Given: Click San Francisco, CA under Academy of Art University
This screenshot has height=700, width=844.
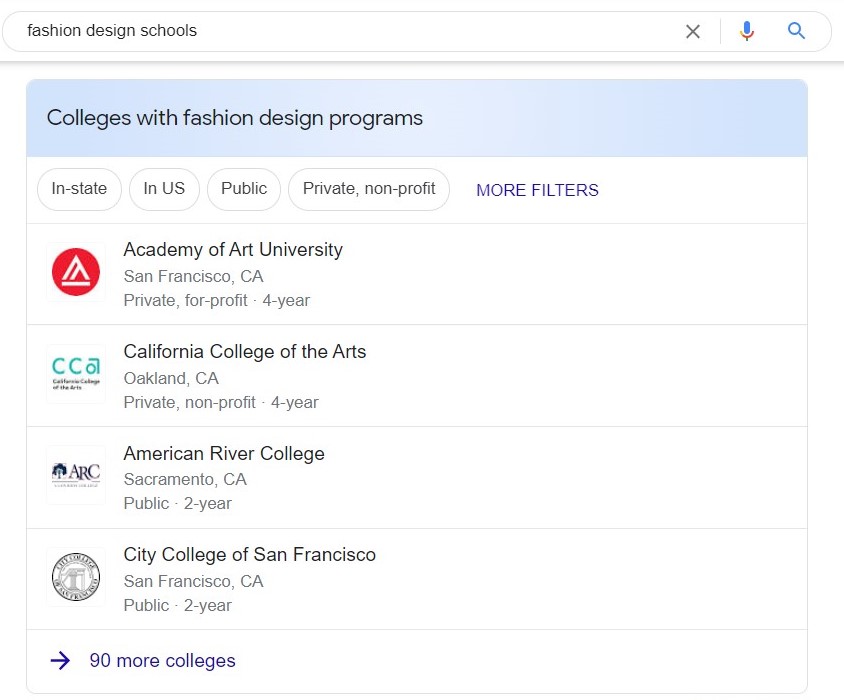Looking at the screenshot, I should coord(193,277).
